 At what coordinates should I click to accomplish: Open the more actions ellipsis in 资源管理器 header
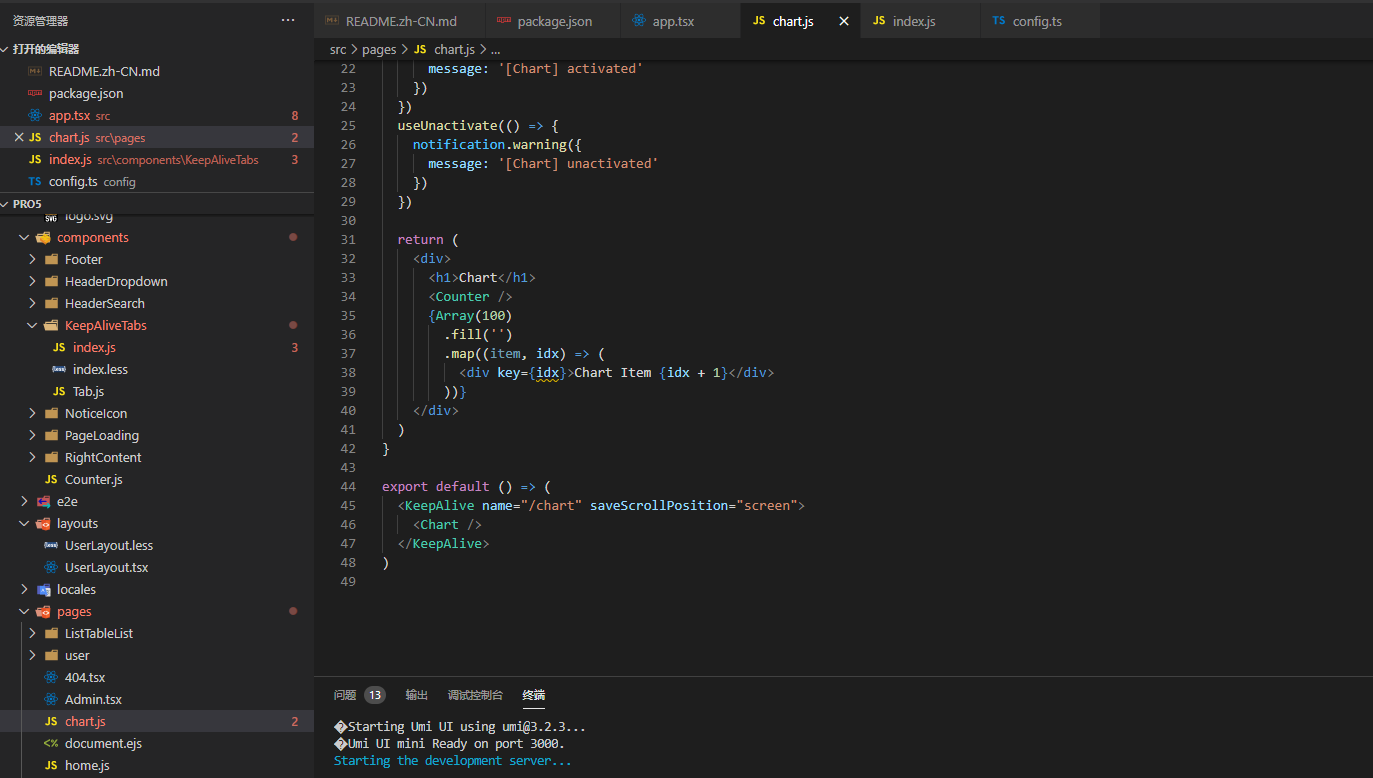288,20
